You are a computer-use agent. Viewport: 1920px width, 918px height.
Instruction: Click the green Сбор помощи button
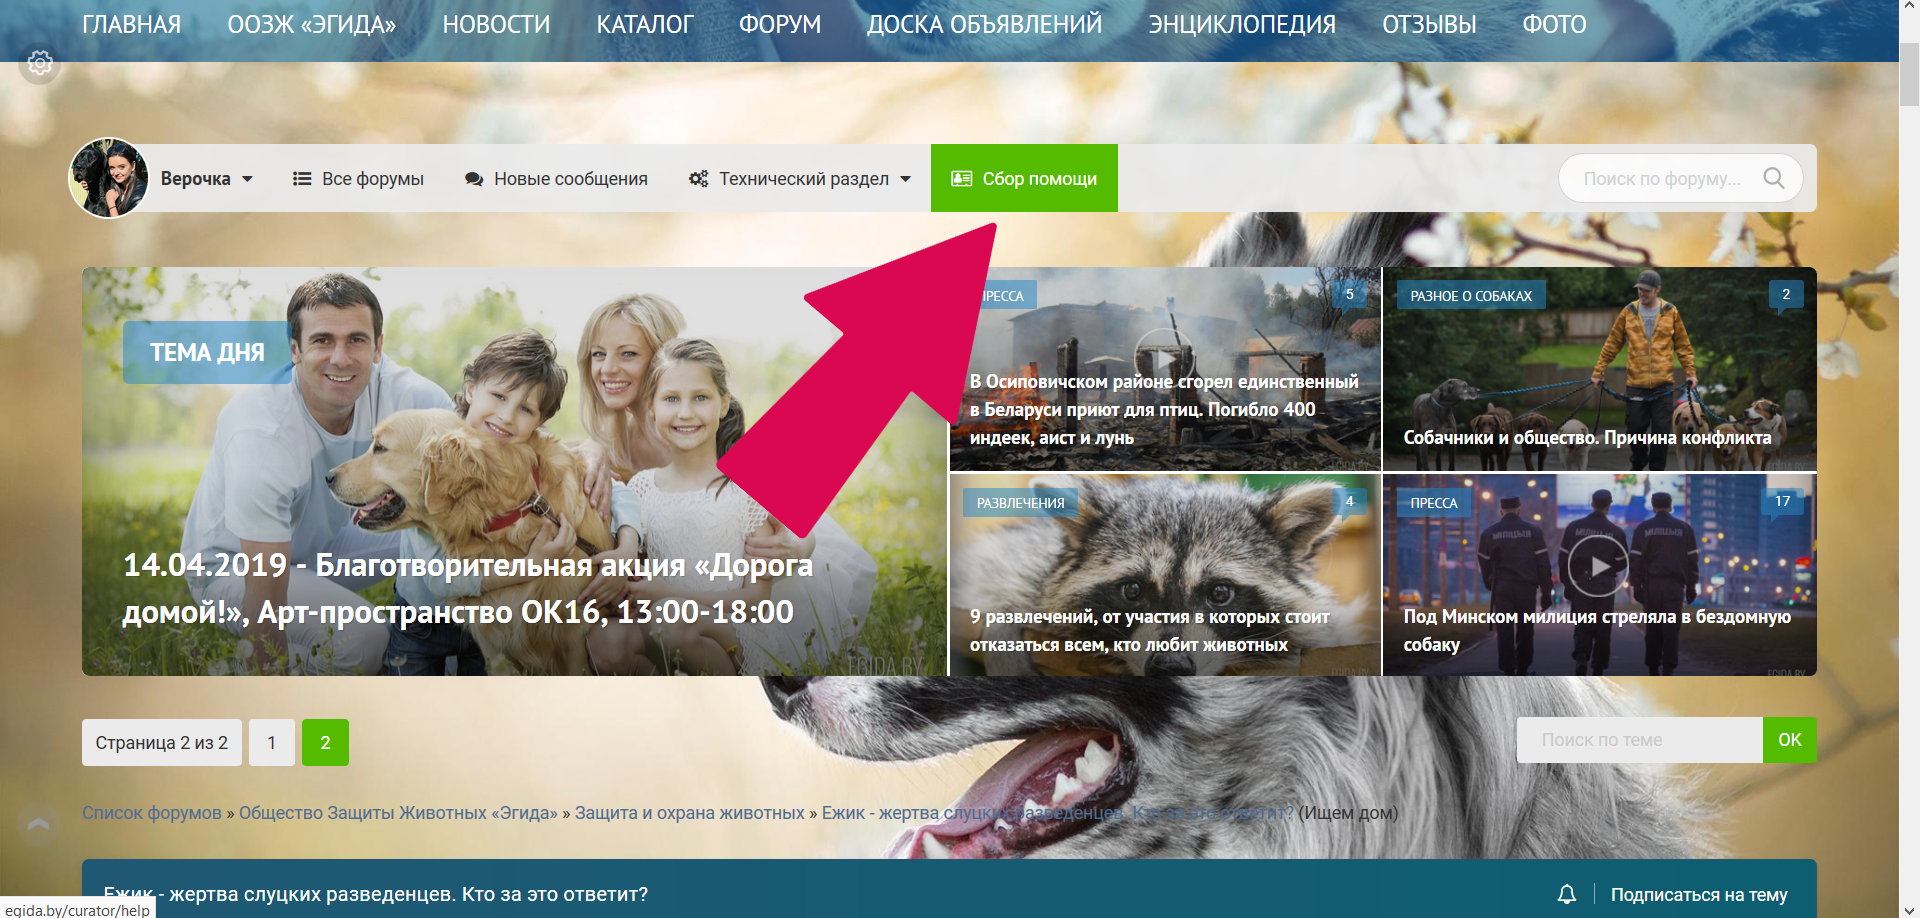[x=1024, y=178]
